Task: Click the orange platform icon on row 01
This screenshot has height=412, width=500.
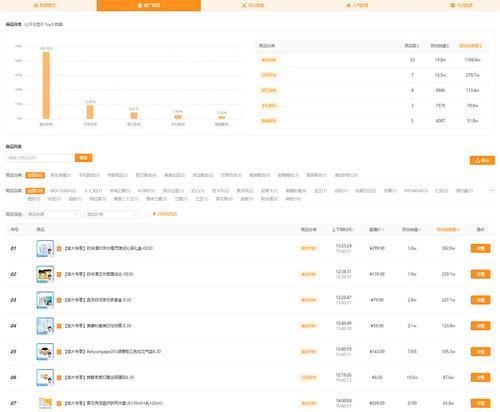Action: [59, 248]
